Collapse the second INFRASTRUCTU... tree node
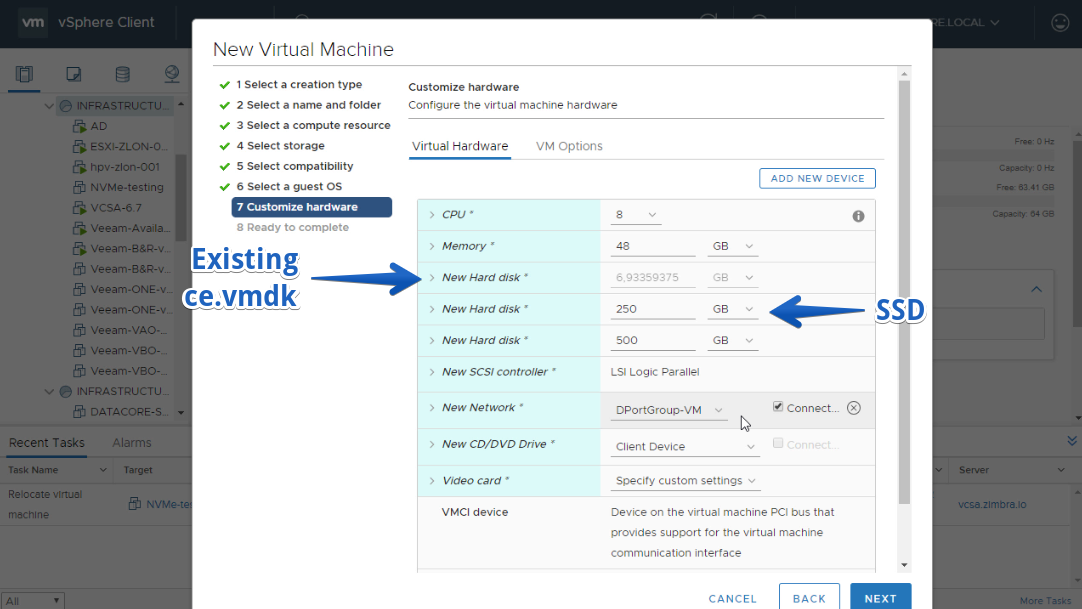The image size is (1082, 609). pos(49,392)
